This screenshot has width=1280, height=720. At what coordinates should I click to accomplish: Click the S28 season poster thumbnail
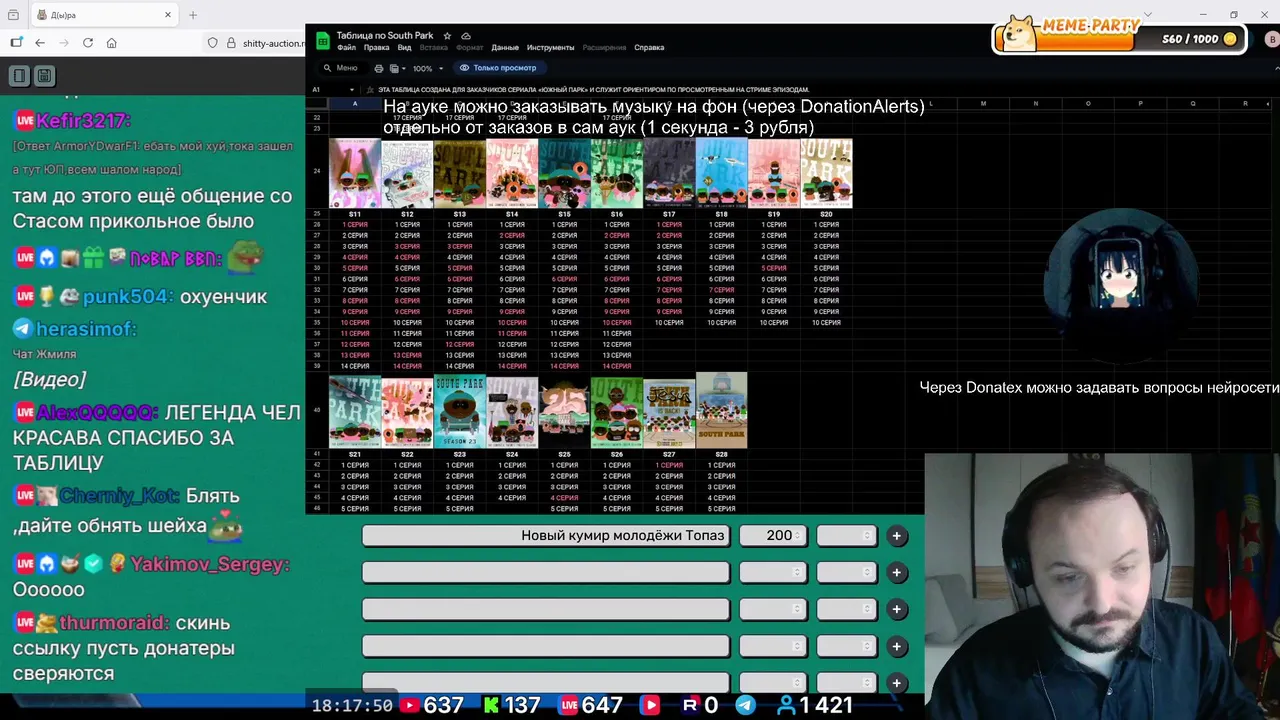(721, 410)
